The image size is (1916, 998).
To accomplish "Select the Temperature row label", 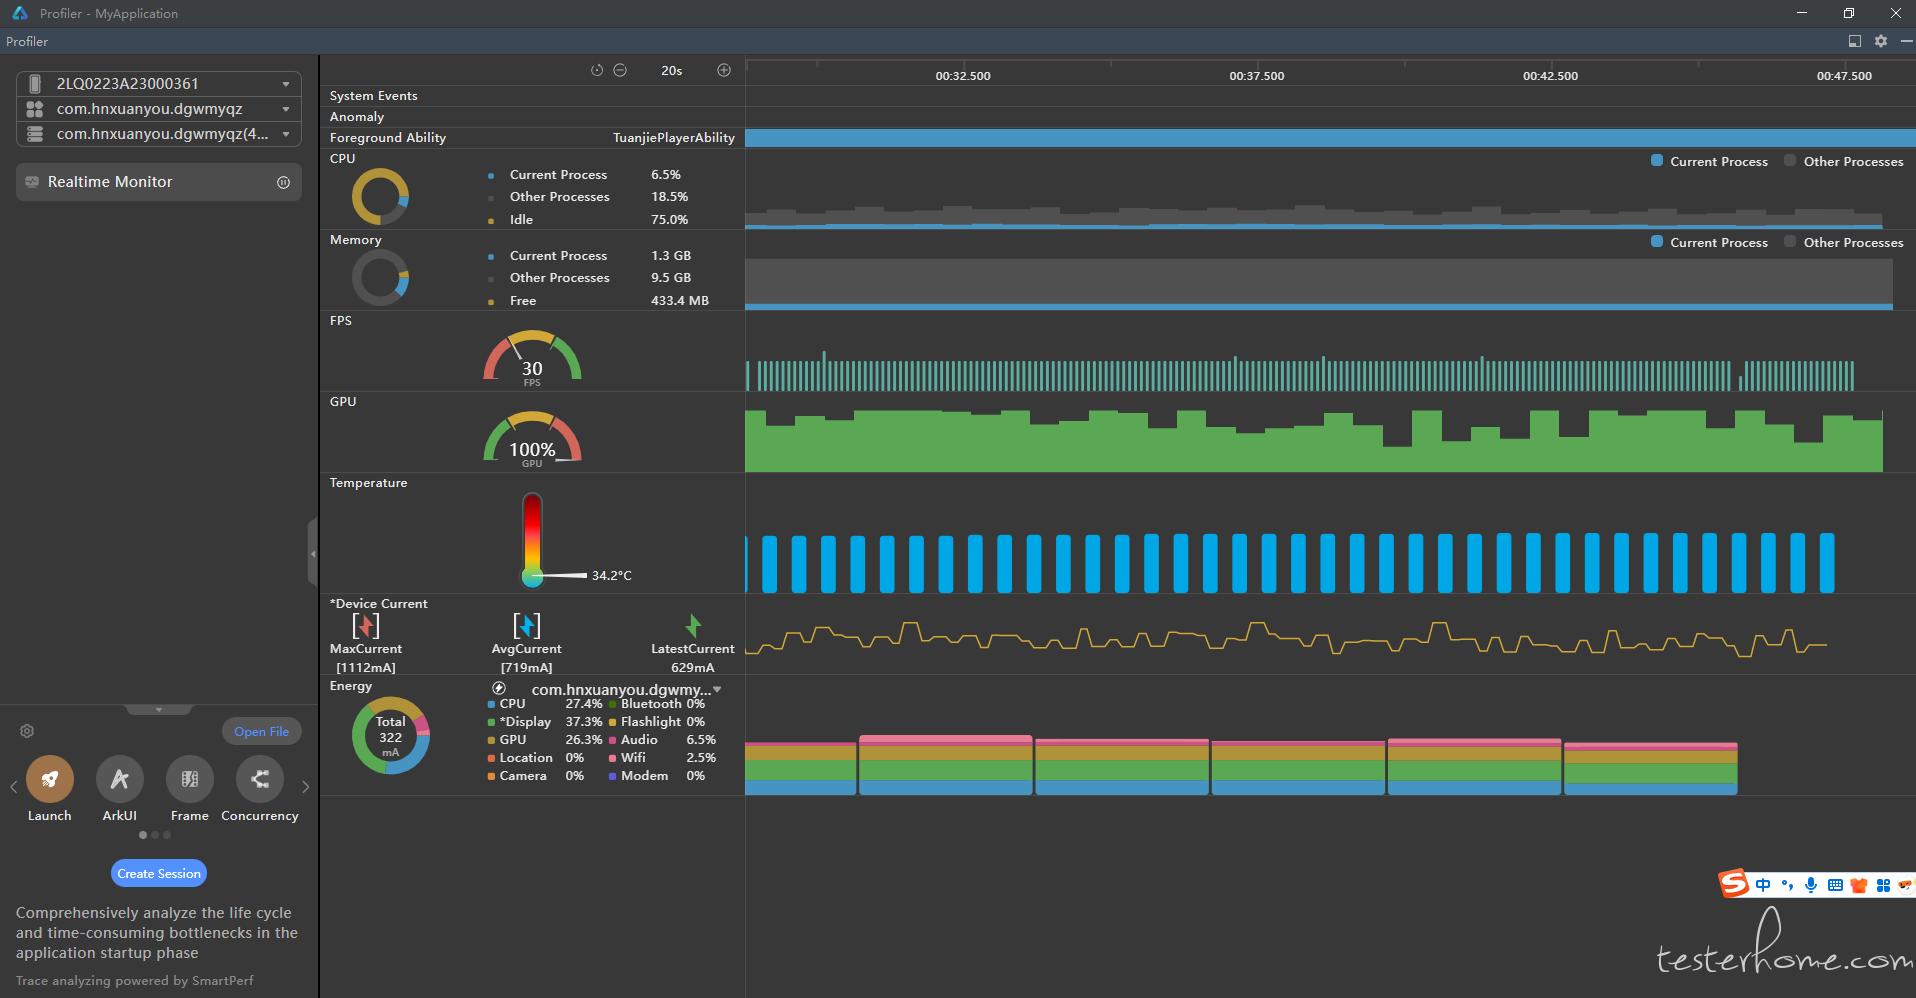I will (x=369, y=482).
